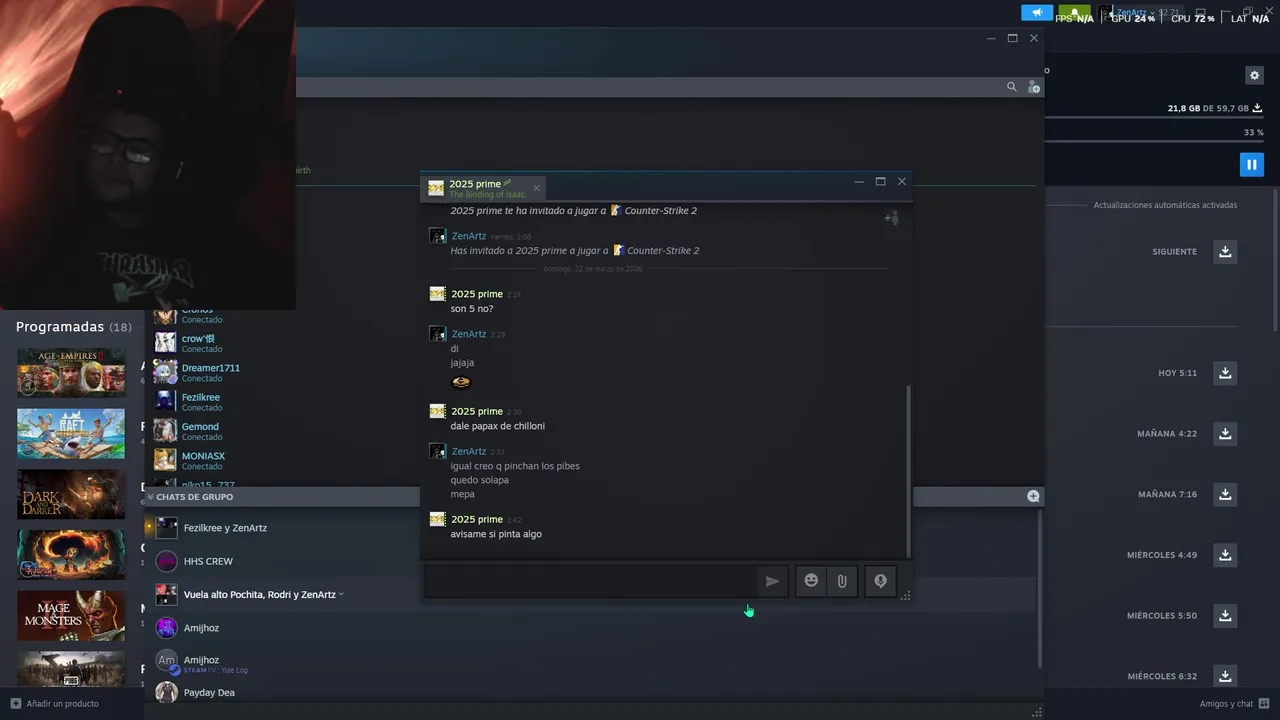Download the item scheduled HOY 5:11

[1225, 373]
